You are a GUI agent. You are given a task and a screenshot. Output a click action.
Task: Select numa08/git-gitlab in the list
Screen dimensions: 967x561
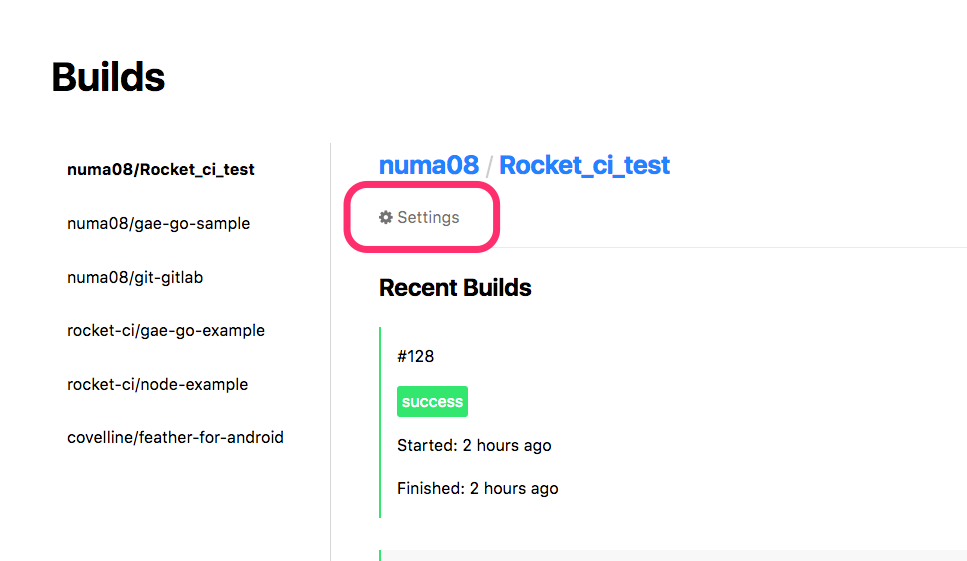135,277
